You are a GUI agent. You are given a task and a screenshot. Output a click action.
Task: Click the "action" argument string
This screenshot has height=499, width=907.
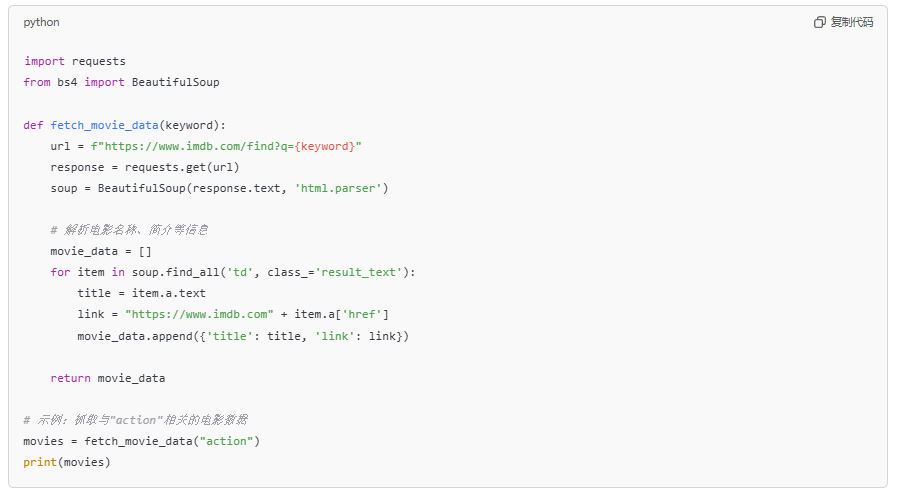pos(226,442)
